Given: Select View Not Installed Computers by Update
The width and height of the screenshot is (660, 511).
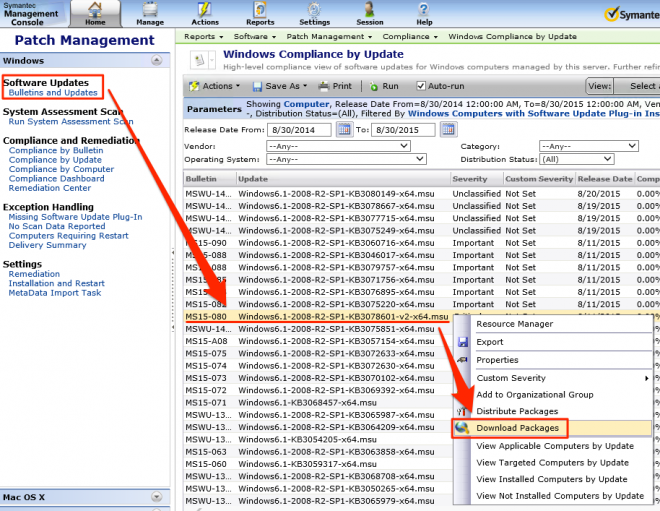Looking at the screenshot, I should 560,496.
